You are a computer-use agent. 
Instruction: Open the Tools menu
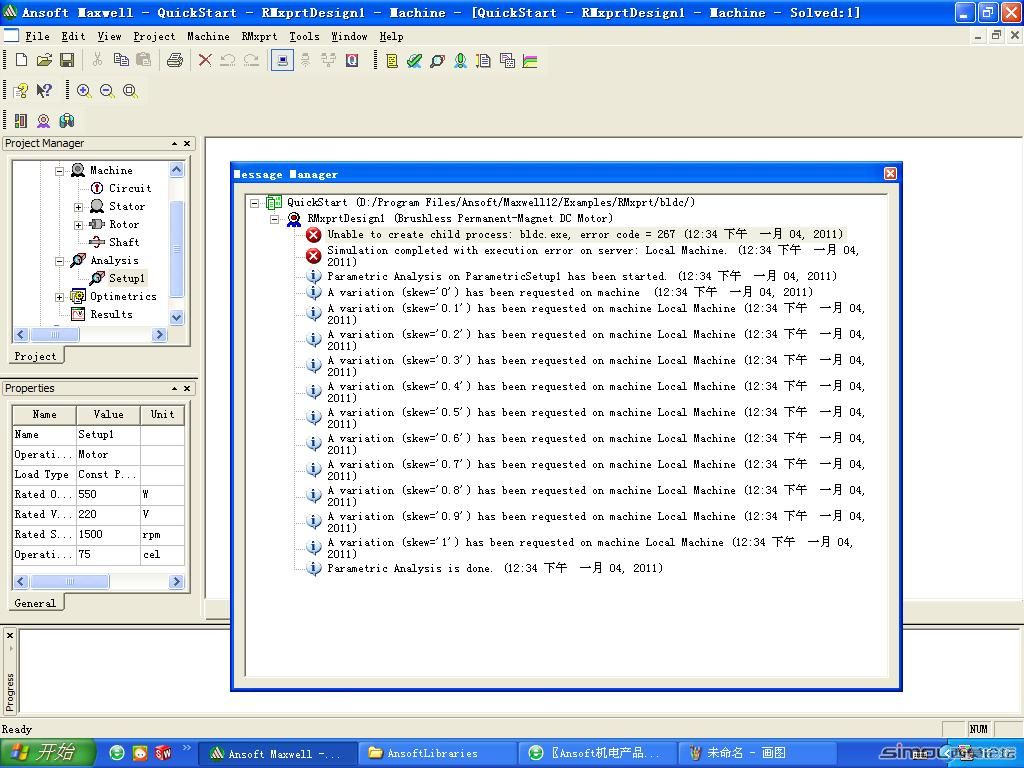pos(304,36)
